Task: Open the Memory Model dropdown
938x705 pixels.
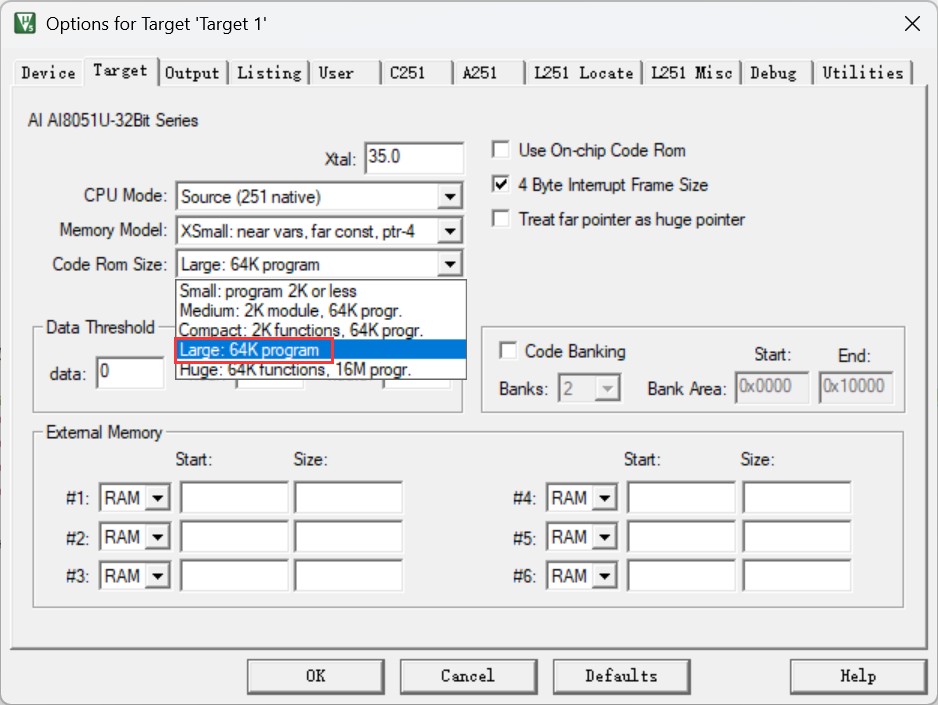Action: (x=449, y=231)
